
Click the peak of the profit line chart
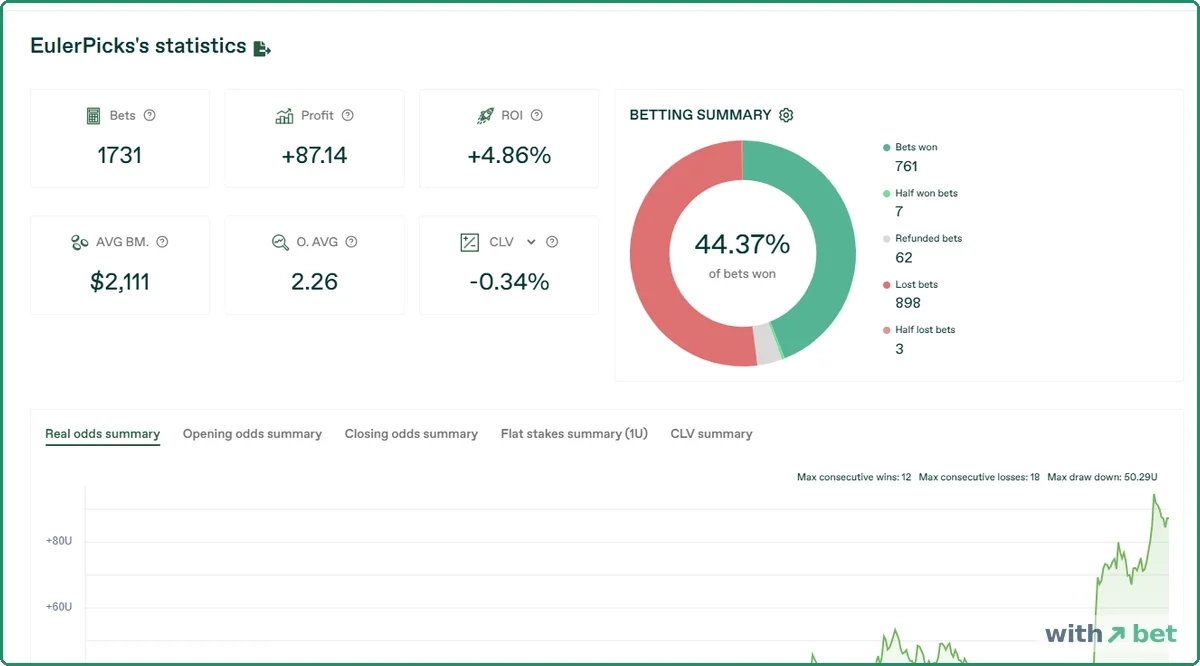coord(1153,495)
